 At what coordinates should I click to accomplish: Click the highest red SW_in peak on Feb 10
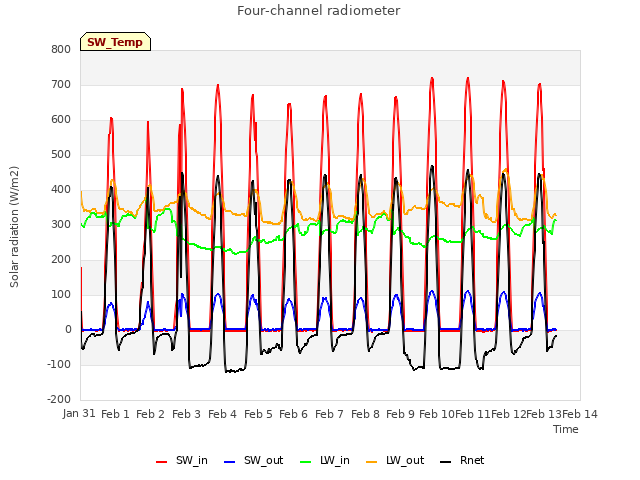click(x=432, y=78)
